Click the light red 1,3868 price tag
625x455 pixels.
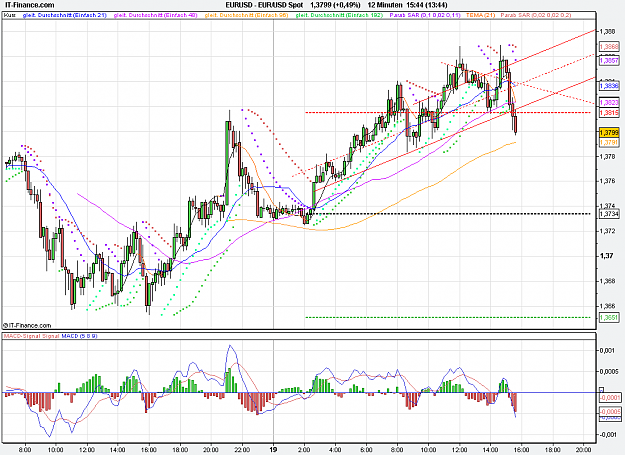coord(609,47)
